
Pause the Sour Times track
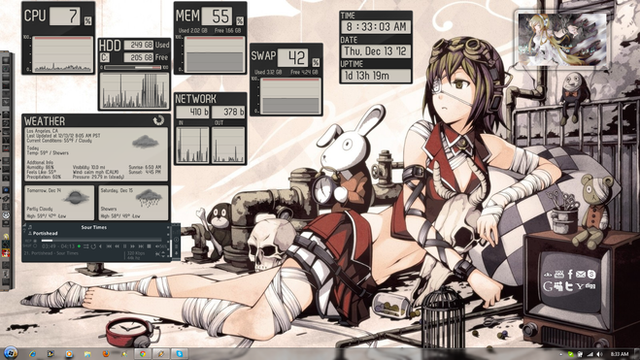(124, 246)
